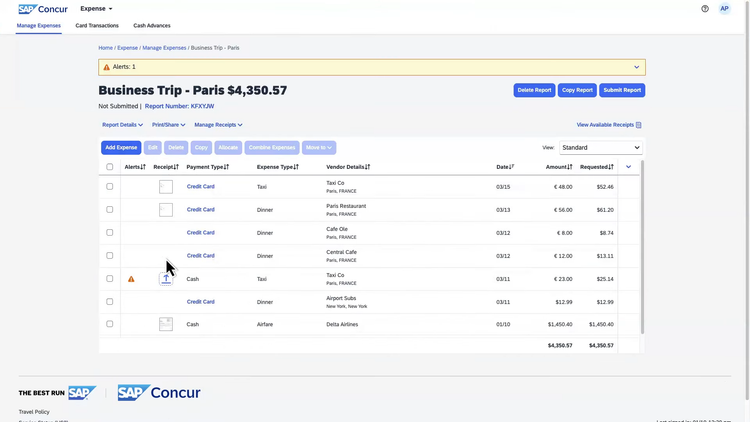Select the Cash Taxi 03/11 expense checkbox
The image size is (750, 422).
coord(110,278)
